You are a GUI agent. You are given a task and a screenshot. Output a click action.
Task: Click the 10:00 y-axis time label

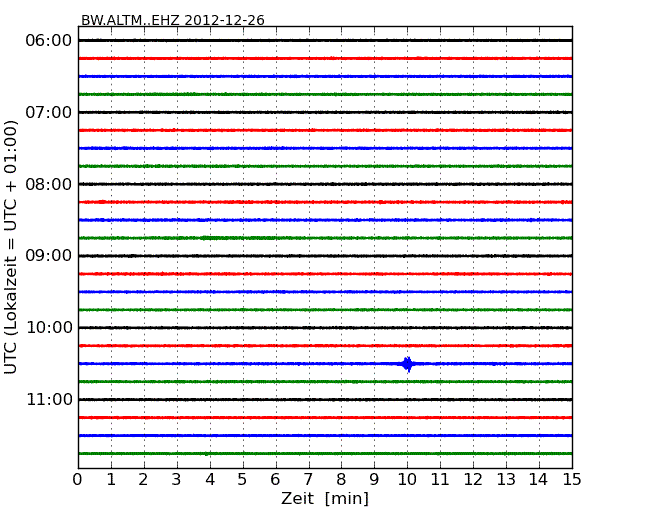49,328
